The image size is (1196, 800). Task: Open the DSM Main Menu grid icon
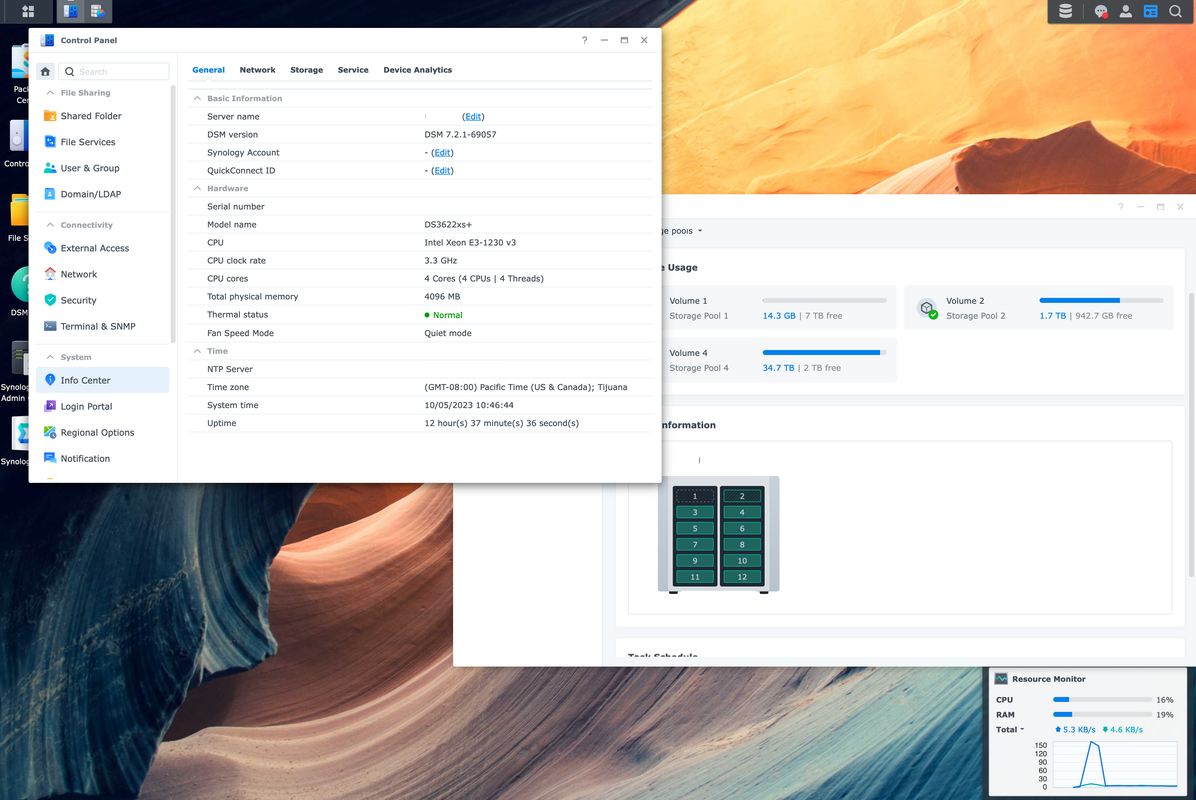27,11
